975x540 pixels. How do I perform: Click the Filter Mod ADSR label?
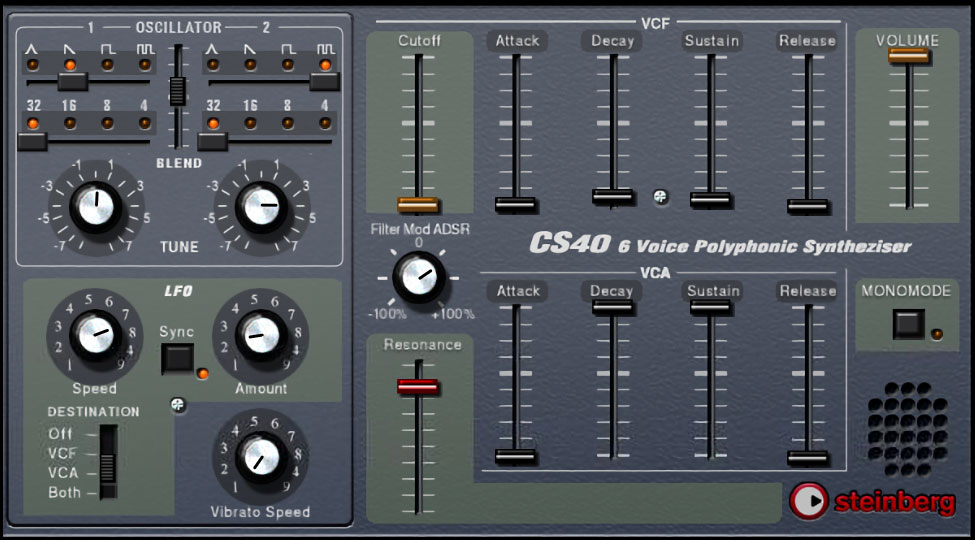point(420,230)
